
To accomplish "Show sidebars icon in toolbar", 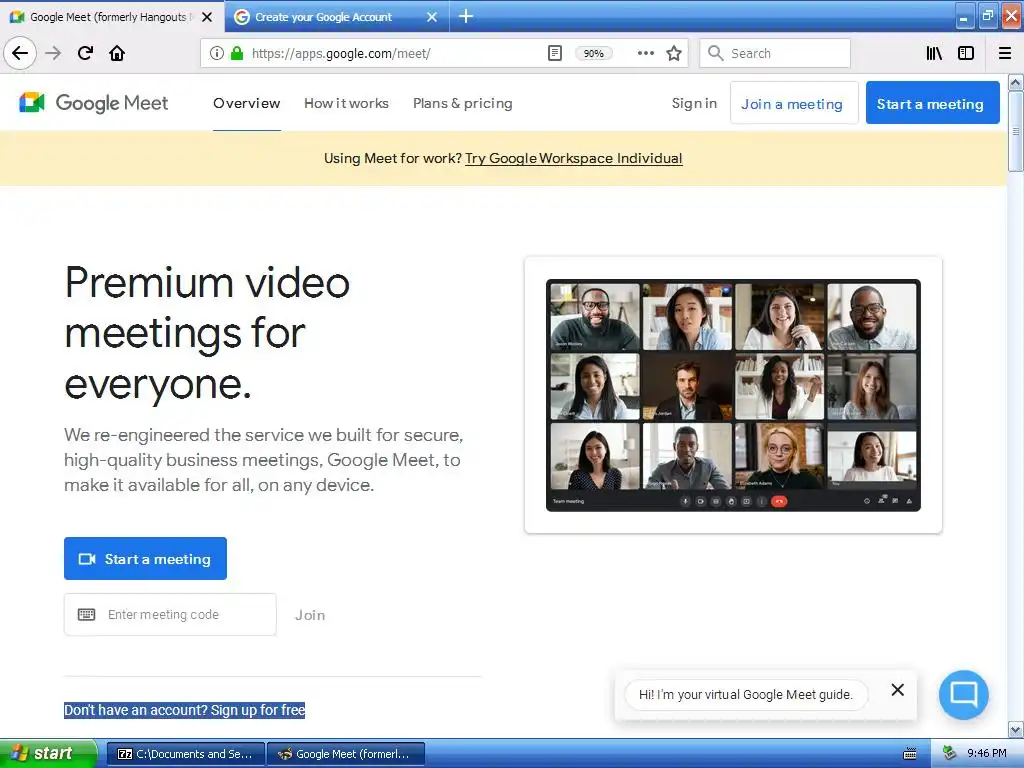I will 966,54.
